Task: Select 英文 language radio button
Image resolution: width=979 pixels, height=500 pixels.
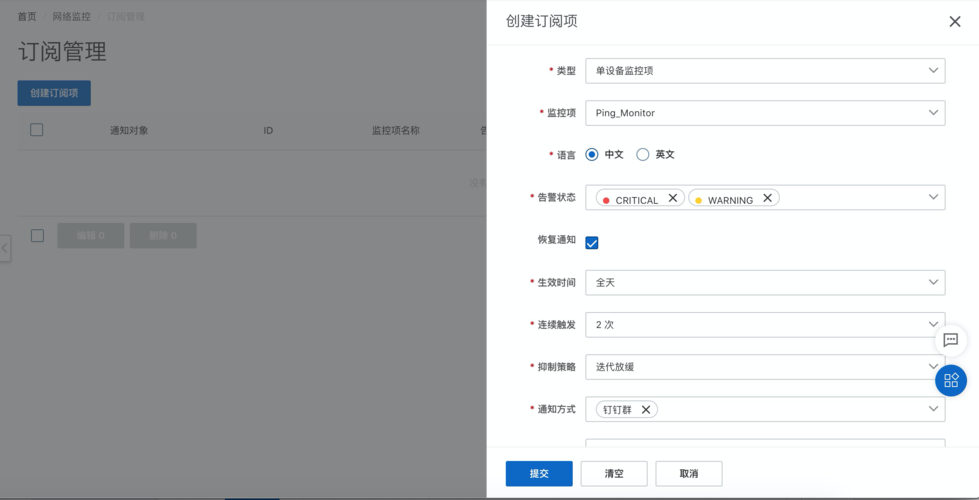Action: point(643,155)
